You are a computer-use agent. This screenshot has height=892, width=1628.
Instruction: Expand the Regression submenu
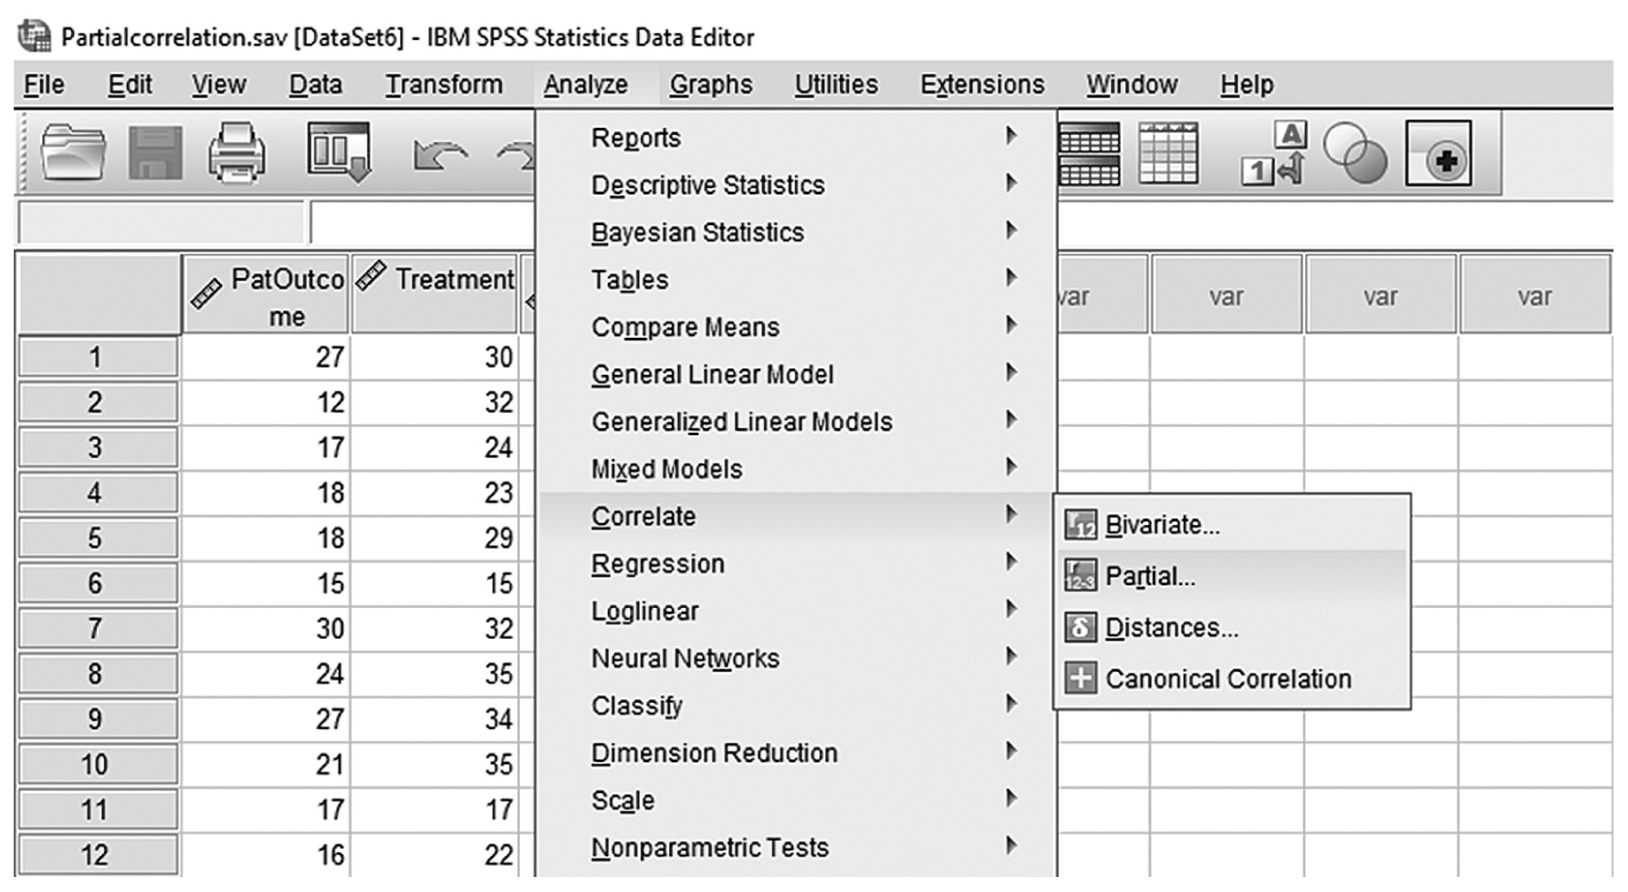pos(796,564)
